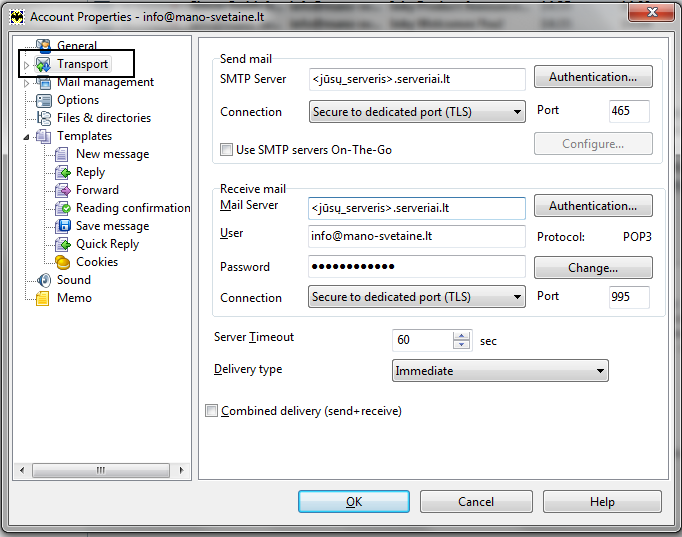Click the Change... password button
The width and height of the screenshot is (682, 537).
[593, 268]
